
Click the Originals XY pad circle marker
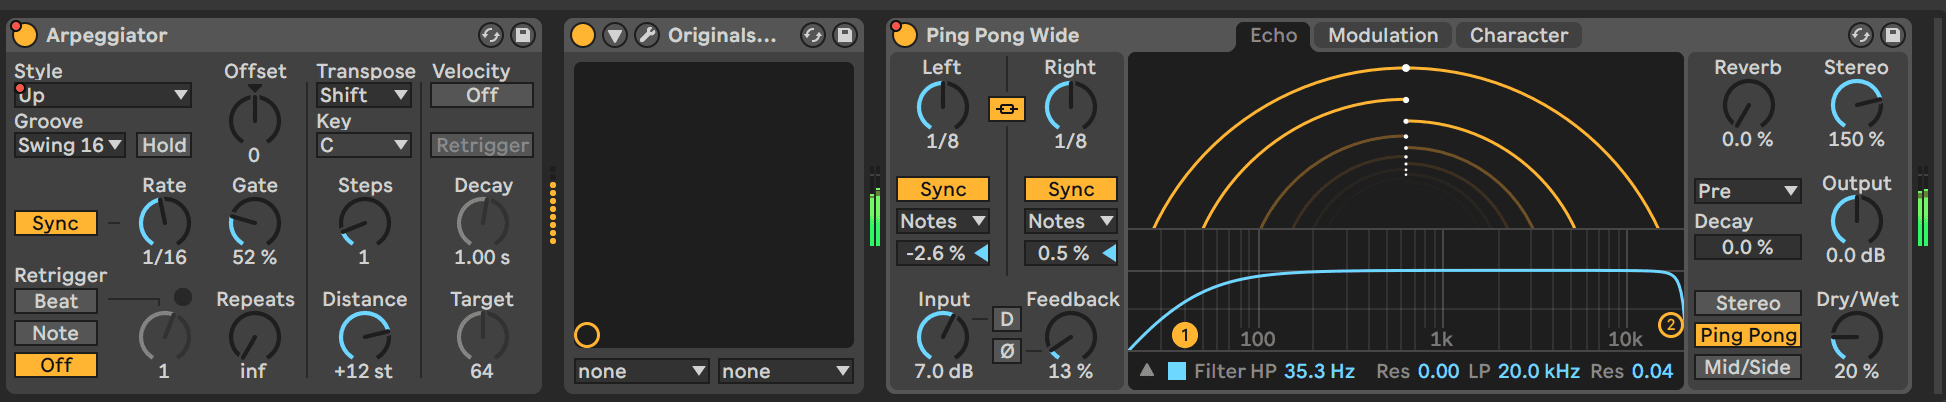pos(587,335)
